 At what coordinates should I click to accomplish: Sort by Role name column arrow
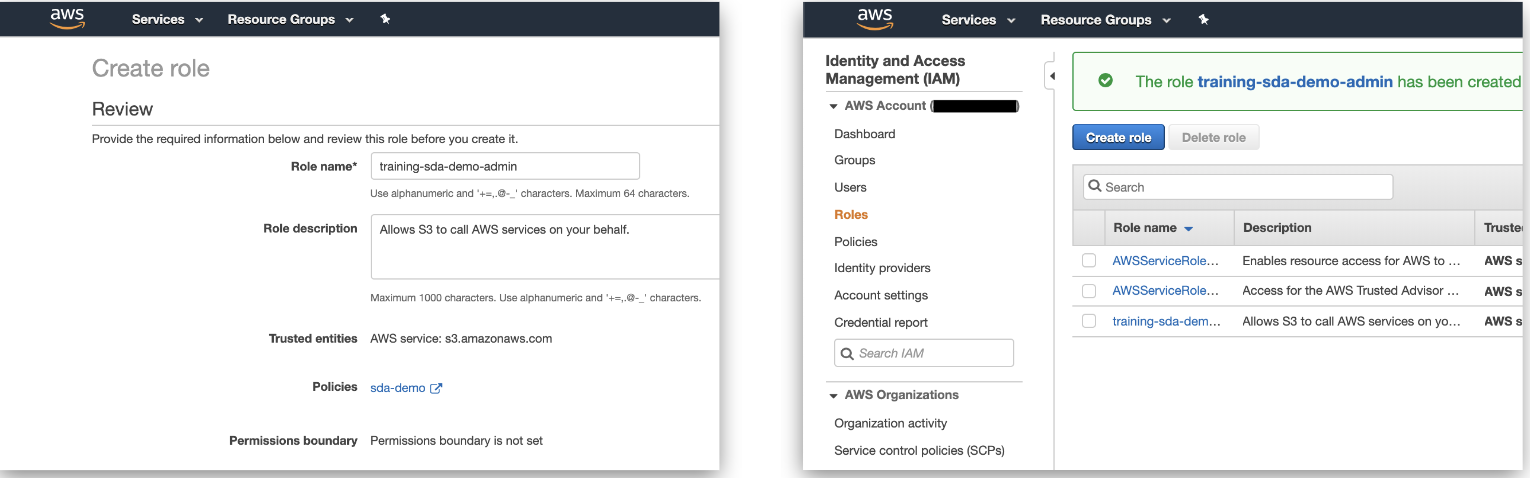pyautogui.click(x=1188, y=229)
